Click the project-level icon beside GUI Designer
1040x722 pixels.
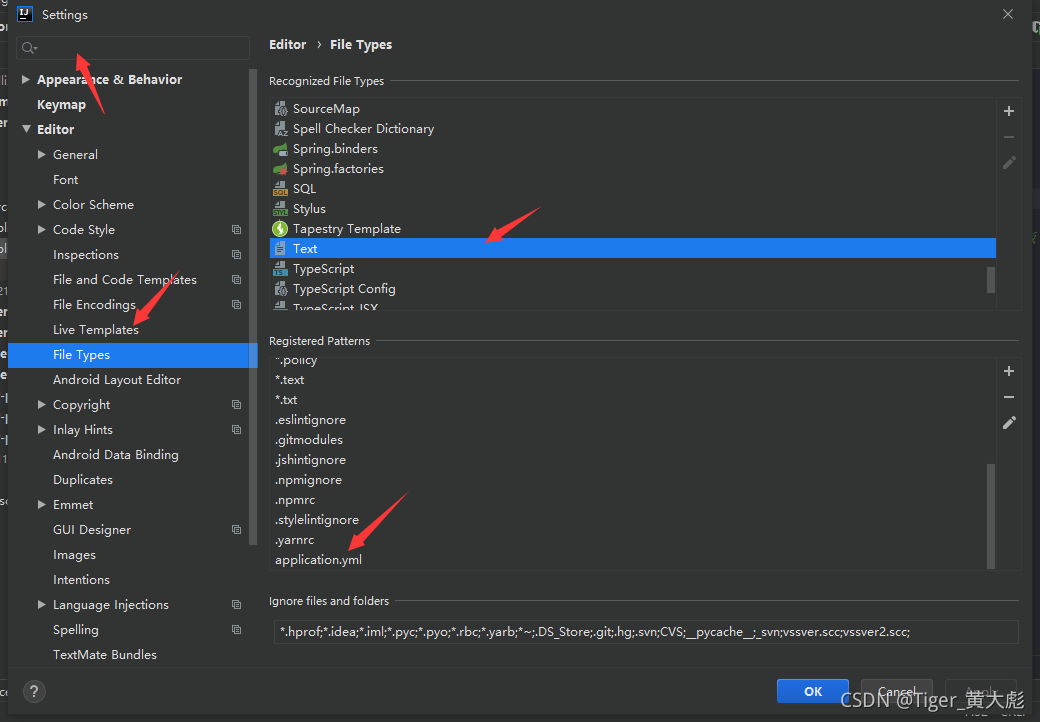[x=236, y=530]
